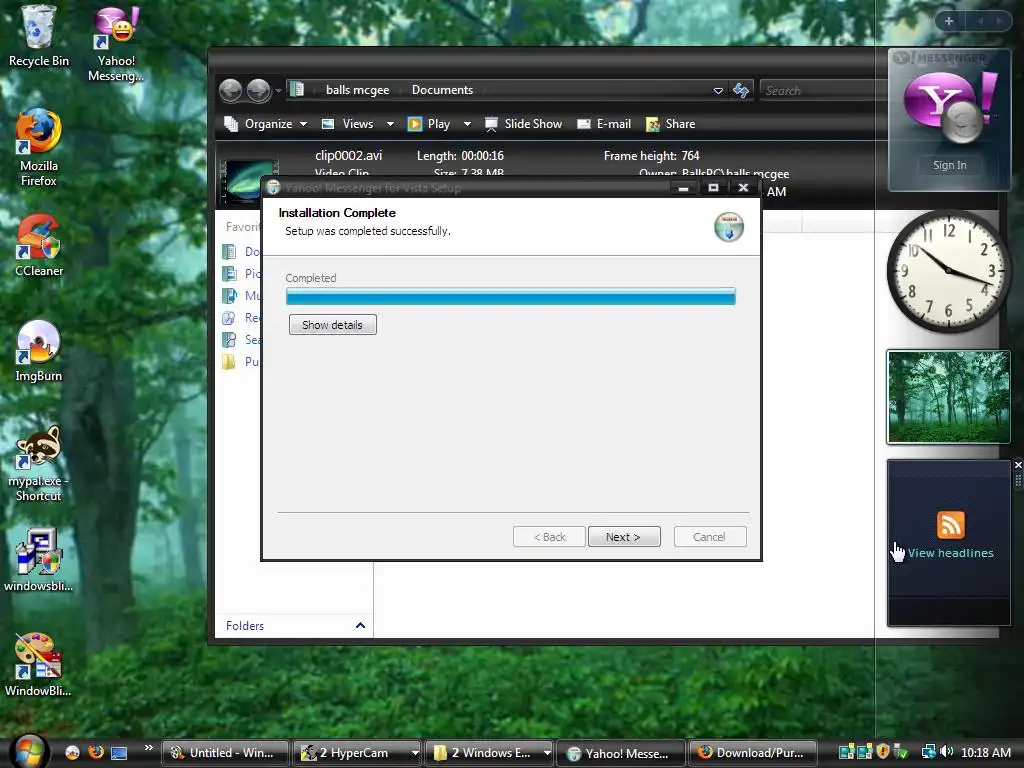The image size is (1024, 768).
Task: Click Slide Show in Explorer toolbar
Action: [524, 124]
